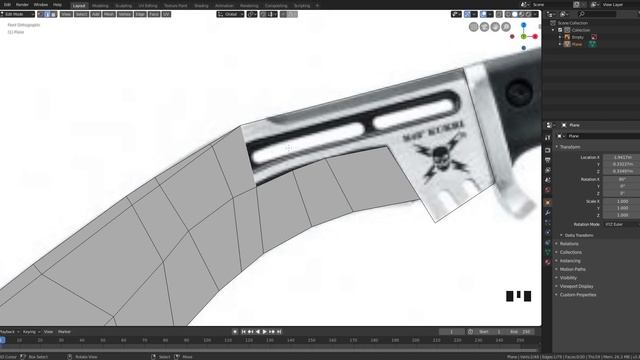
Task: Select wireframe viewport shading
Action: point(508,14)
